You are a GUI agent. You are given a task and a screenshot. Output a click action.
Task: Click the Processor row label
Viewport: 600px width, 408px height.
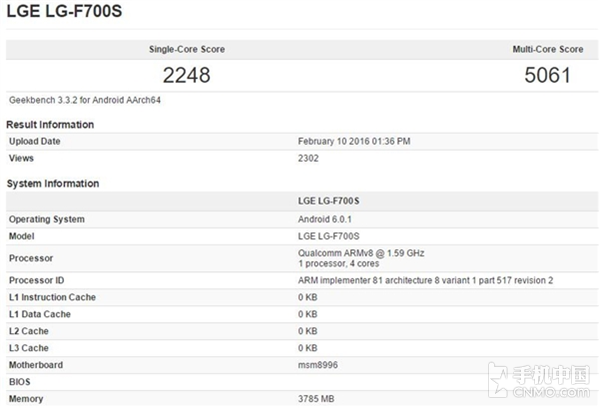[x=31, y=258]
